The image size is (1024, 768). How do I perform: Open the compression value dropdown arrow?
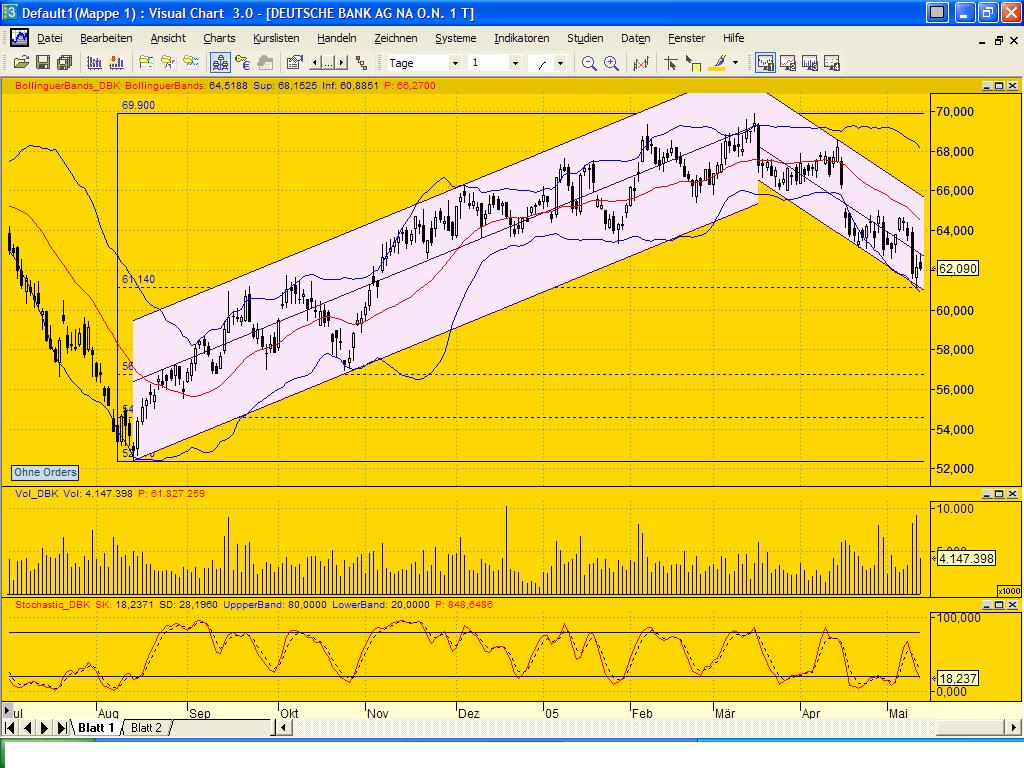point(515,63)
